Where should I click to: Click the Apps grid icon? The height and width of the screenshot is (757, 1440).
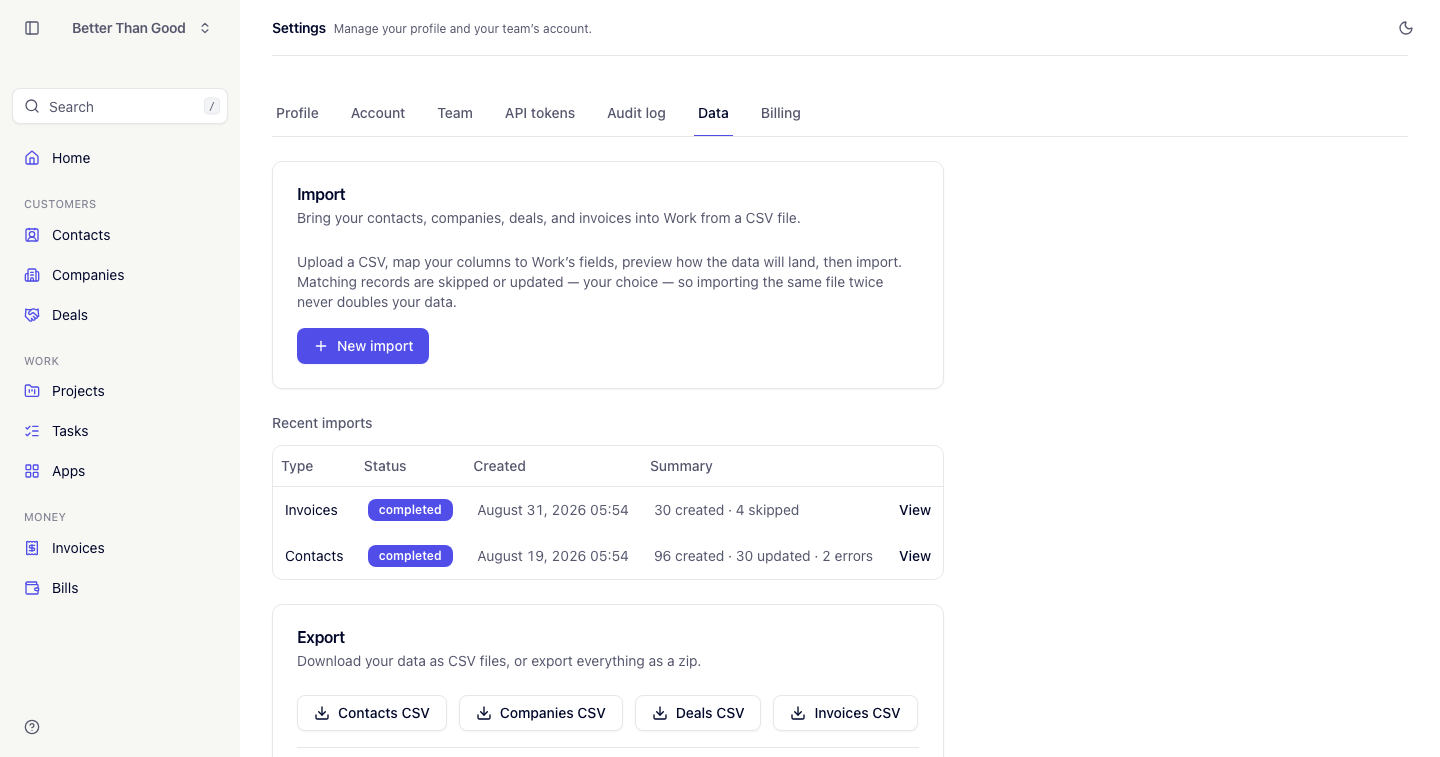[32, 471]
